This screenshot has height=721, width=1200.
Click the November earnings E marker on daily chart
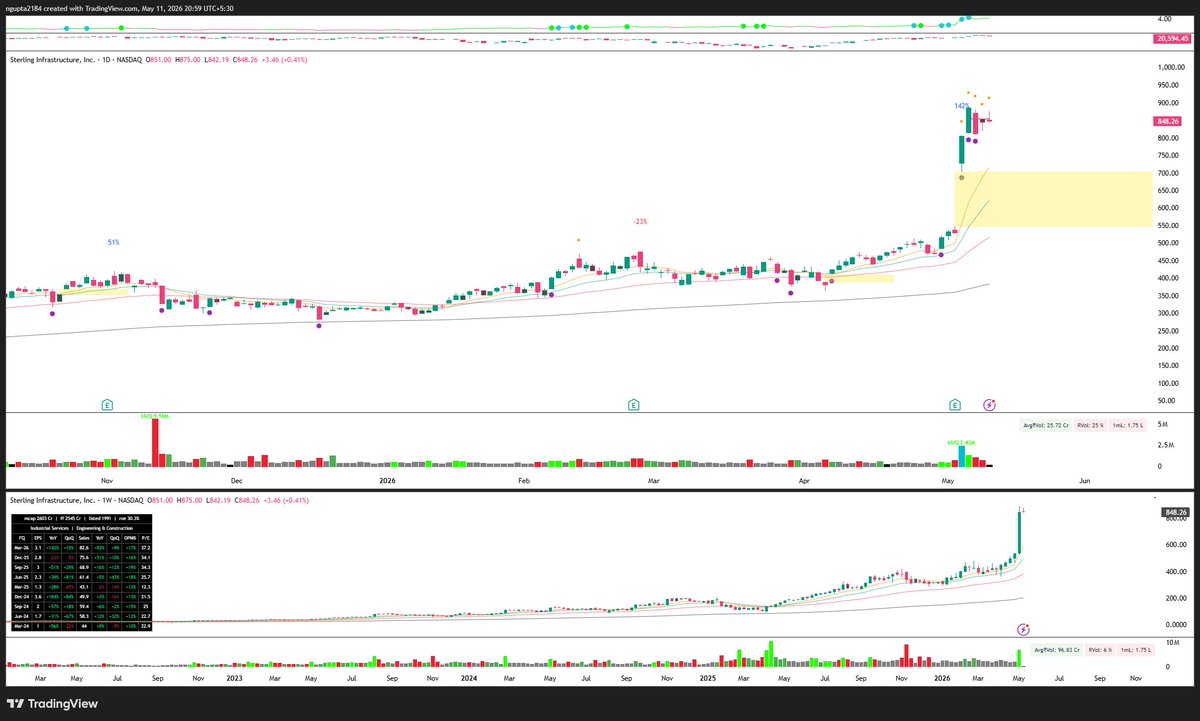(x=107, y=404)
